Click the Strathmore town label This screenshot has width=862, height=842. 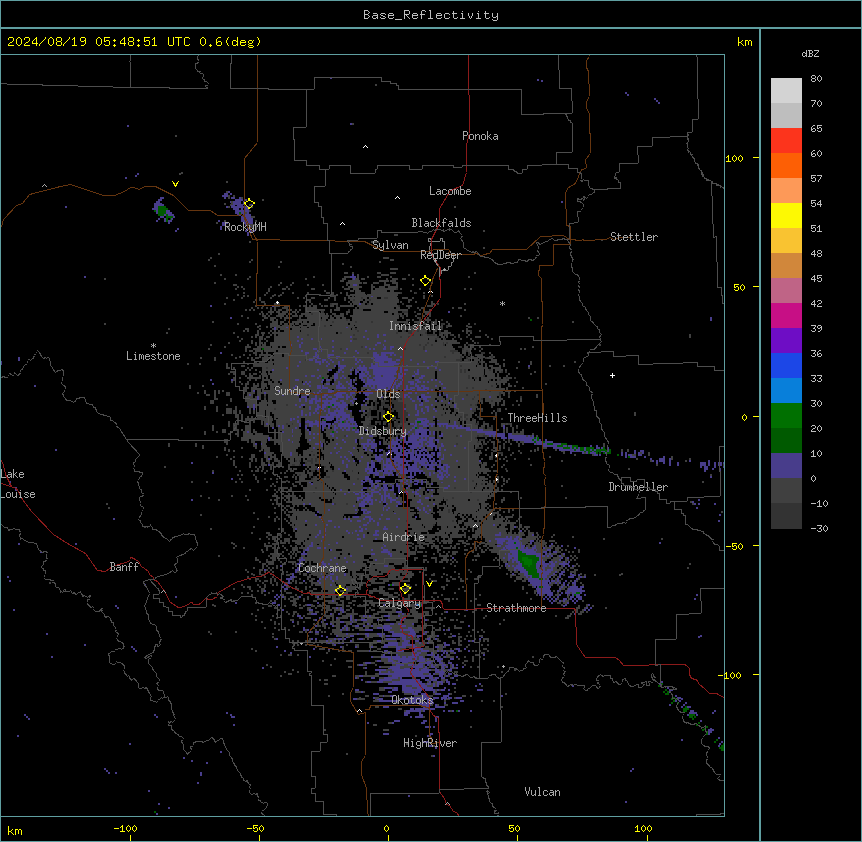[x=516, y=608]
